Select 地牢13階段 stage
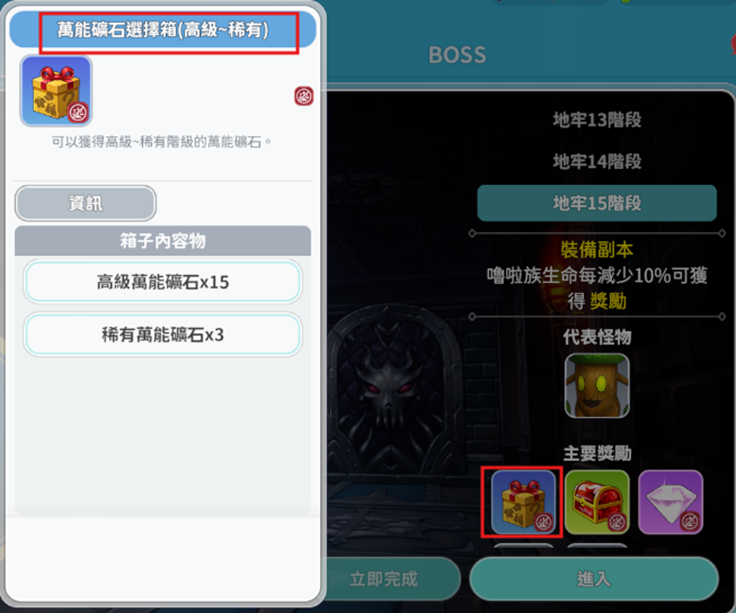 pos(597,120)
